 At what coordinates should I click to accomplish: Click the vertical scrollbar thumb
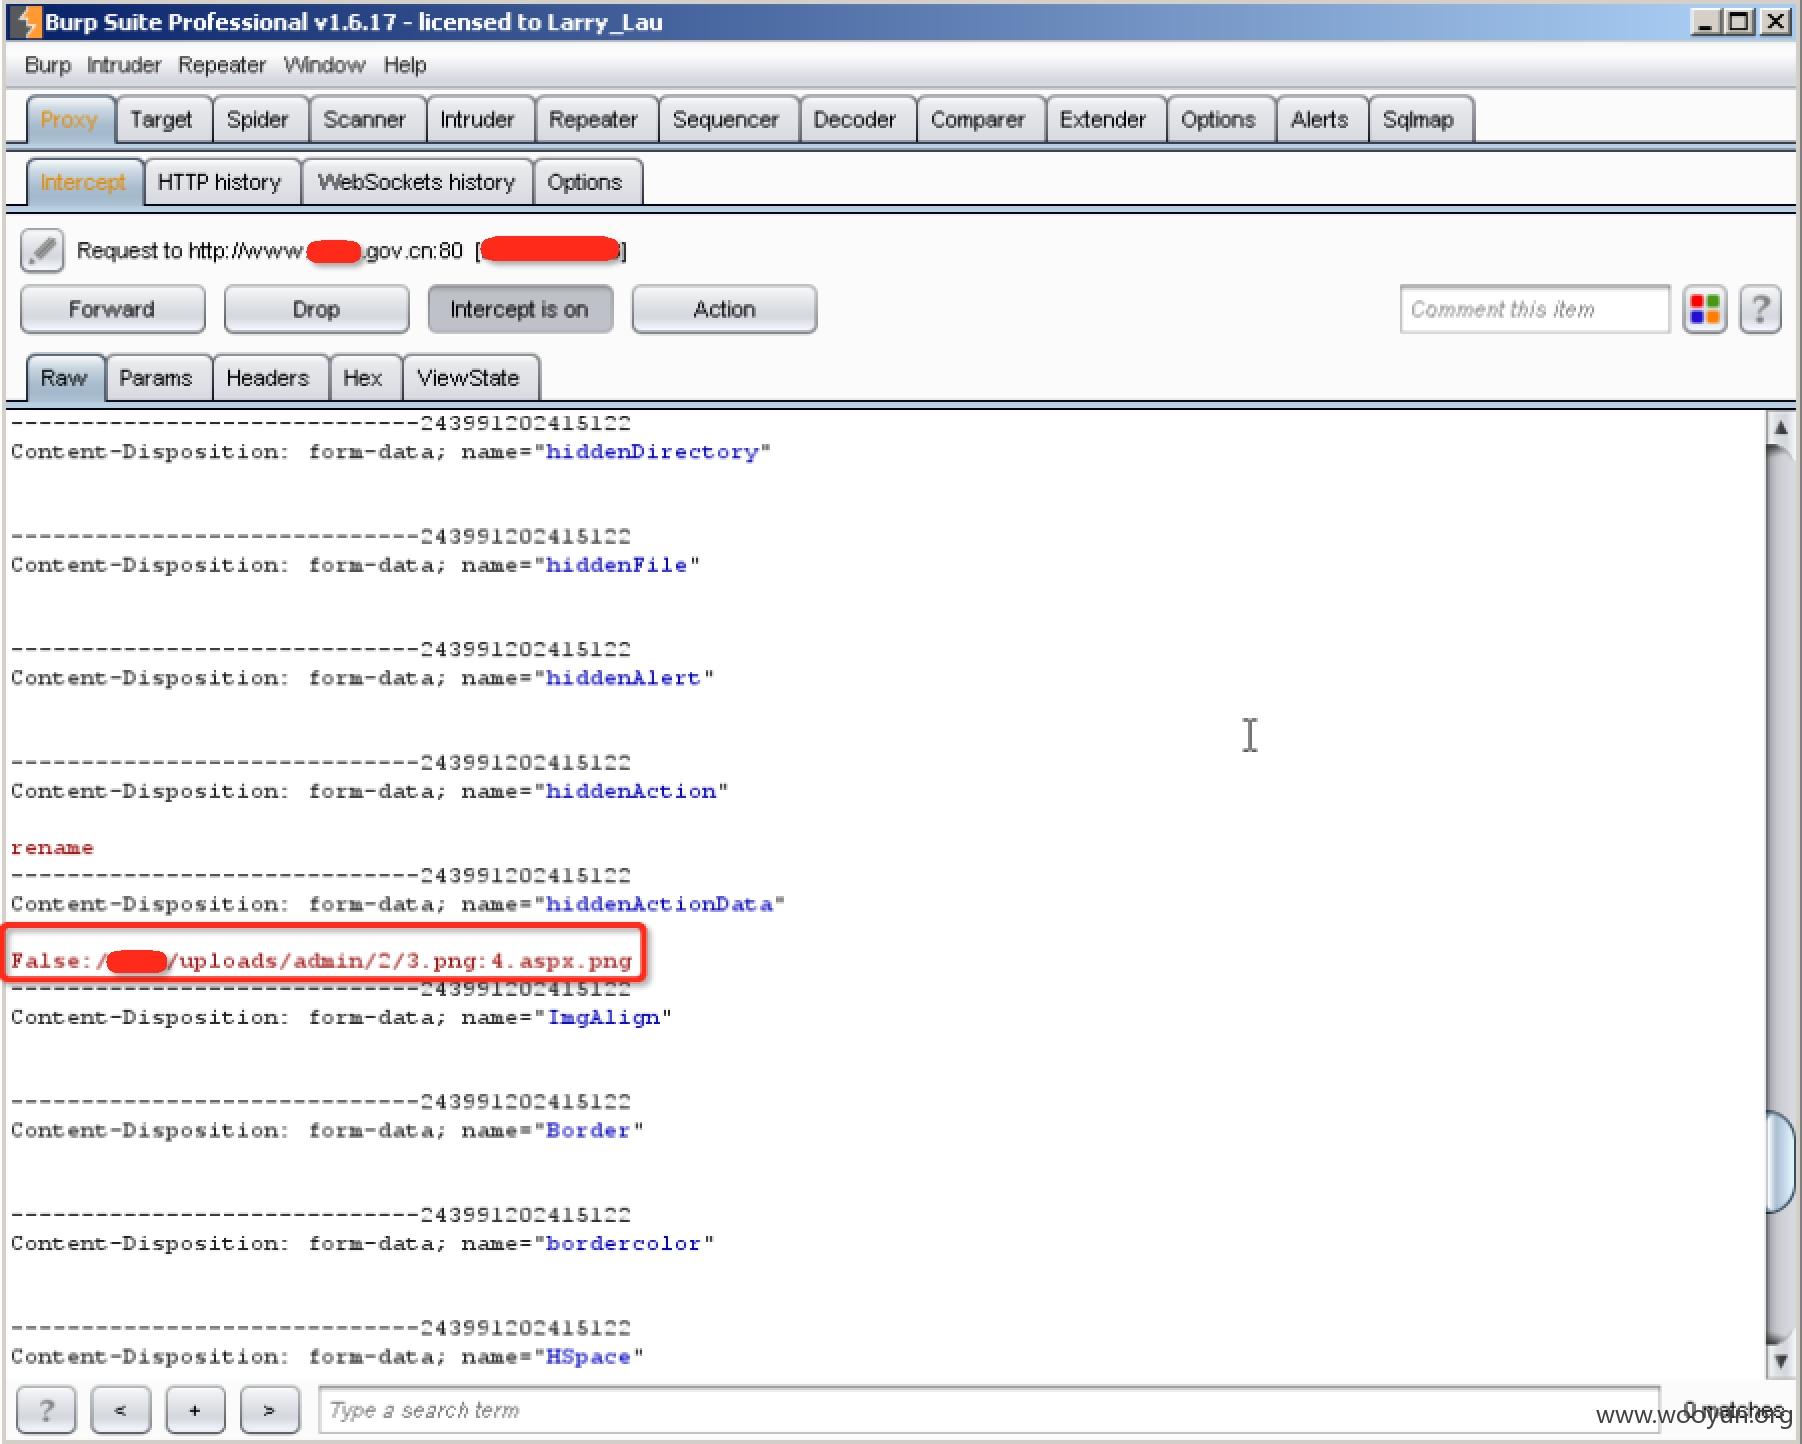click(x=1780, y=1162)
